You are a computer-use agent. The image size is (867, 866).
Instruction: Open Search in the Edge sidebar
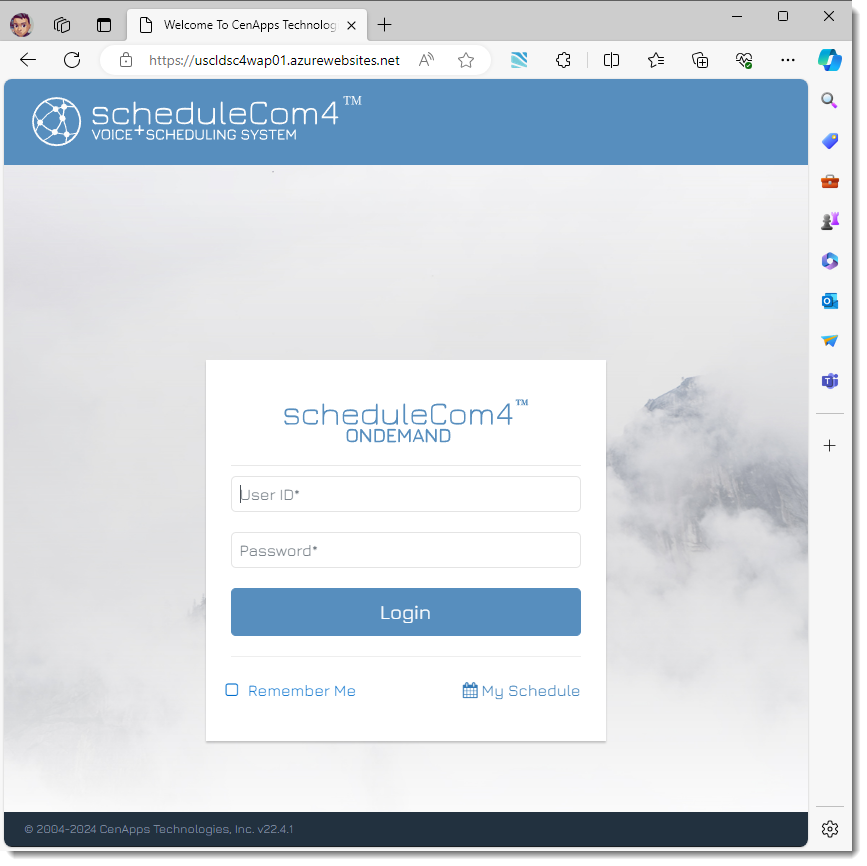(x=830, y=100)
